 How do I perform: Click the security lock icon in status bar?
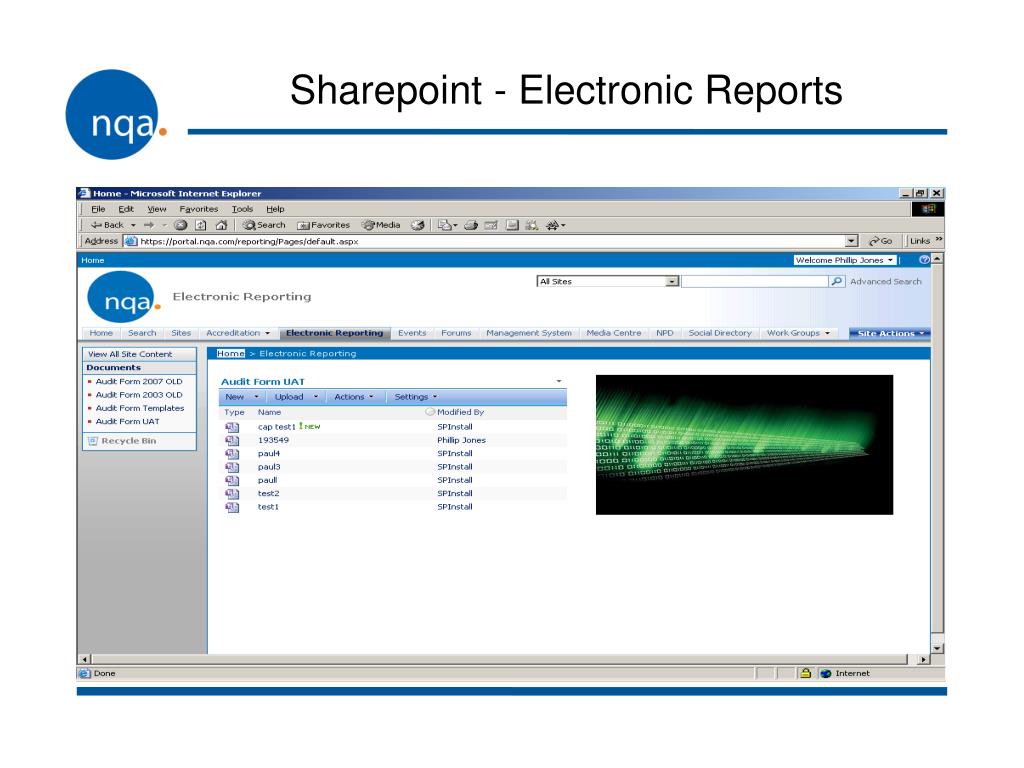805,673
